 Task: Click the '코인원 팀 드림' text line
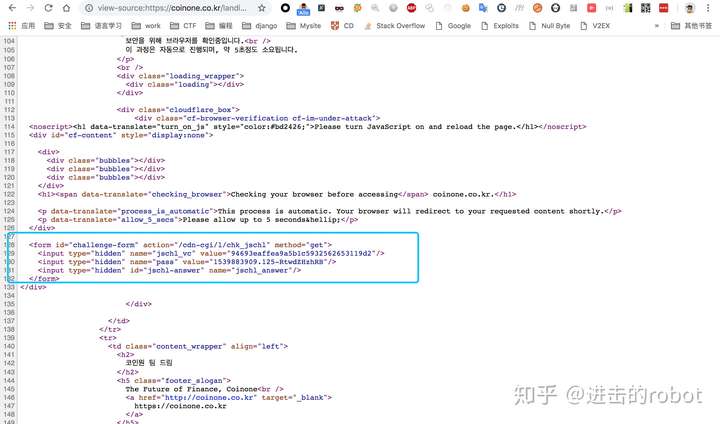(149, 363)
